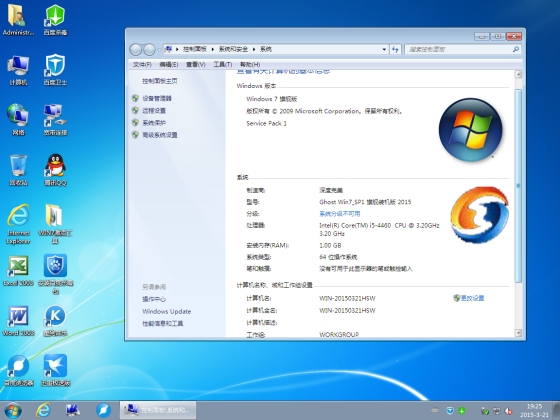Open Performance Information and Tools link

click(x=162, y=323)
